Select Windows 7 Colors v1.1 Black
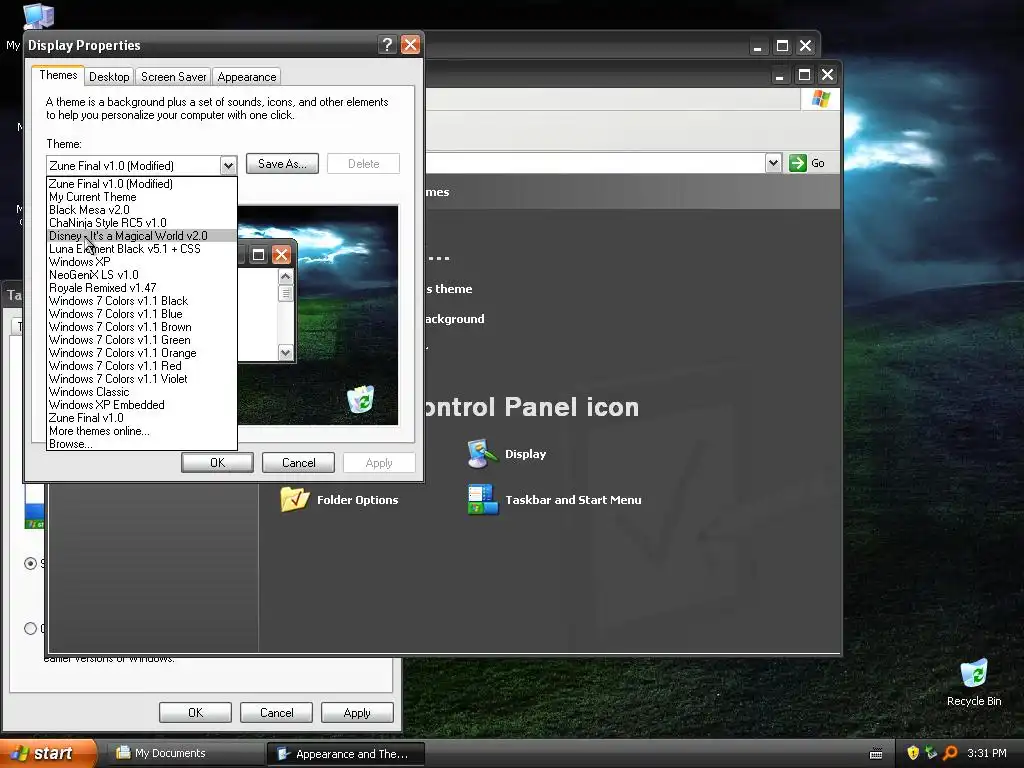The height and width of the screenshot is (768, 1024). (x=142, y=301)
